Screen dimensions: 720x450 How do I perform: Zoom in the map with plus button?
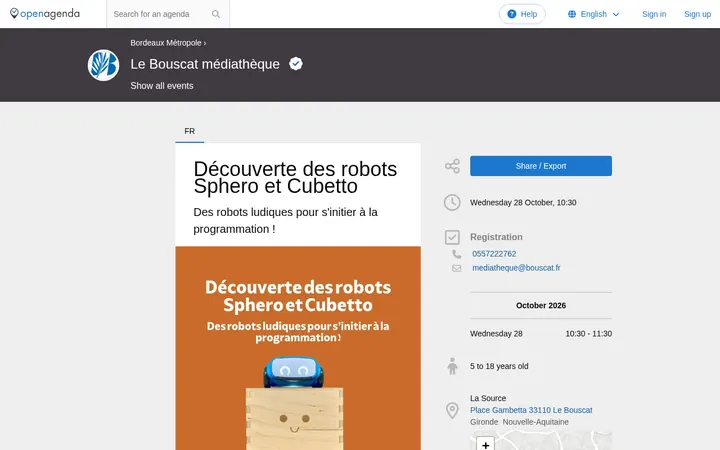[485, 444]
